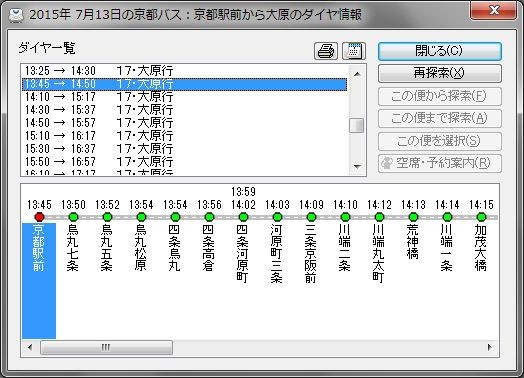Click the この便を選択(S) button
The width and height of the screenshot is (524, 378).
[x=440, y=141]
